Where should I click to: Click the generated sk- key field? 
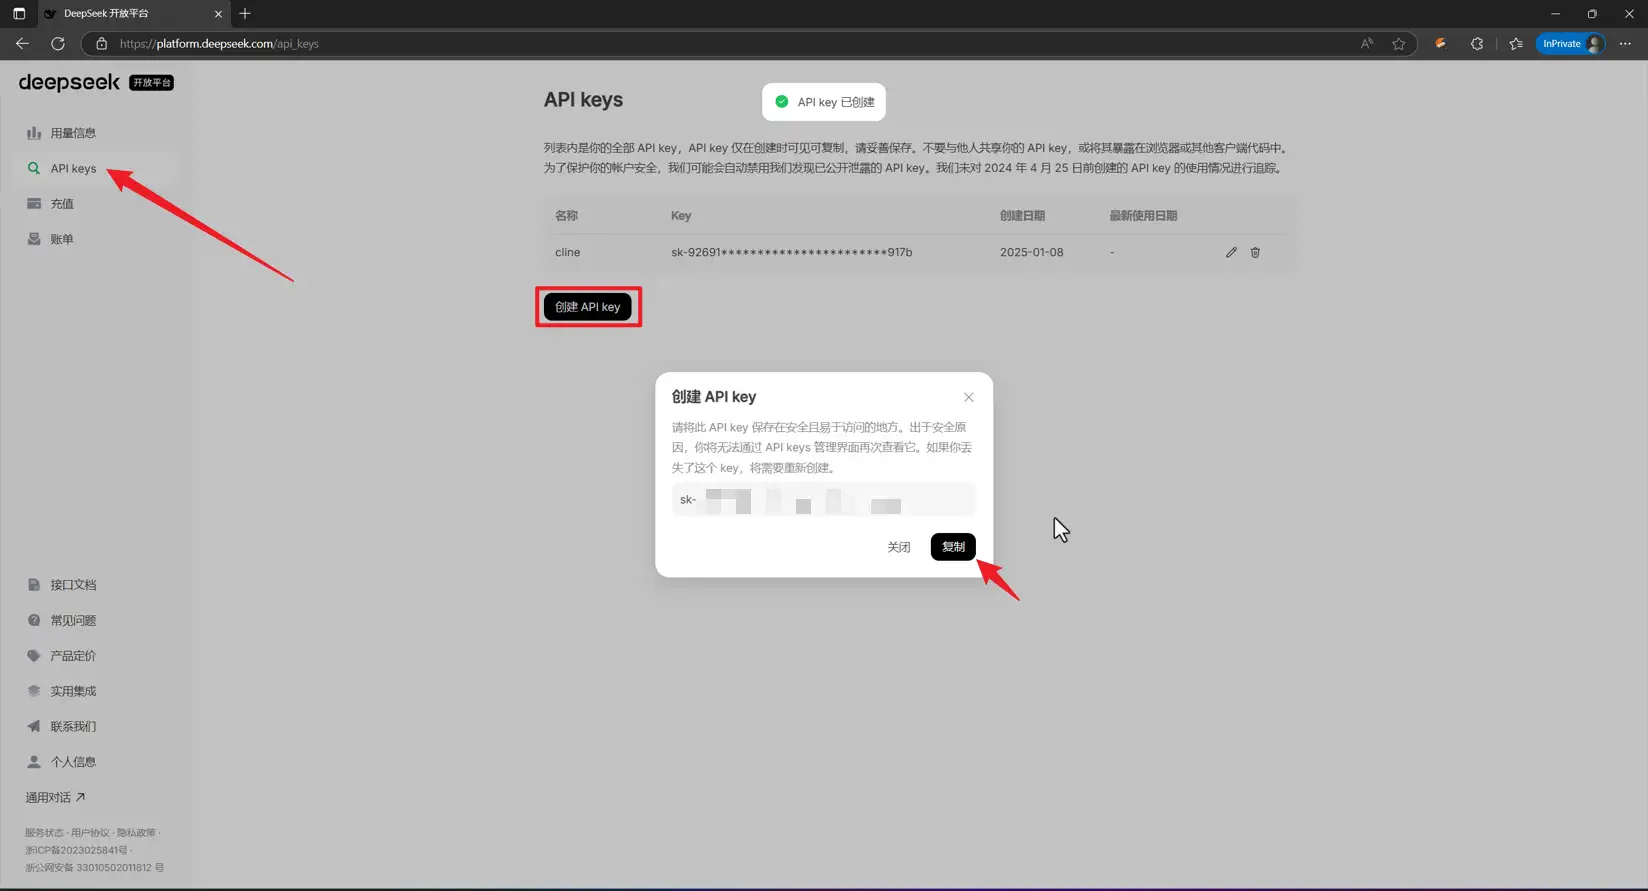(823, 500)
